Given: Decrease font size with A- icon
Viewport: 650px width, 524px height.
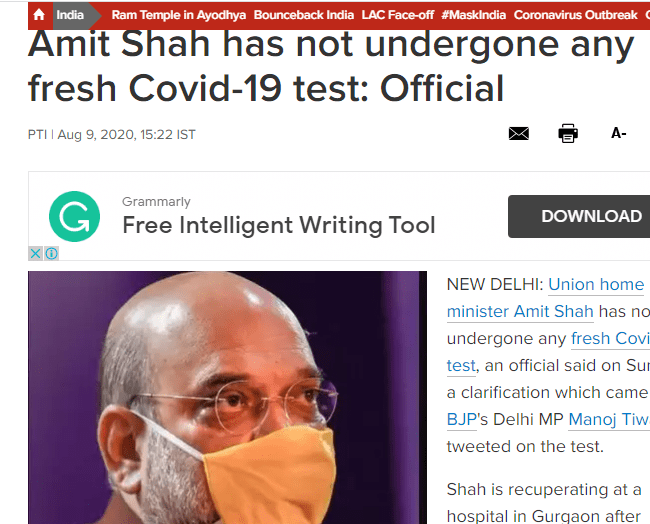Looking at the screenshot, I should click(618, 133).
